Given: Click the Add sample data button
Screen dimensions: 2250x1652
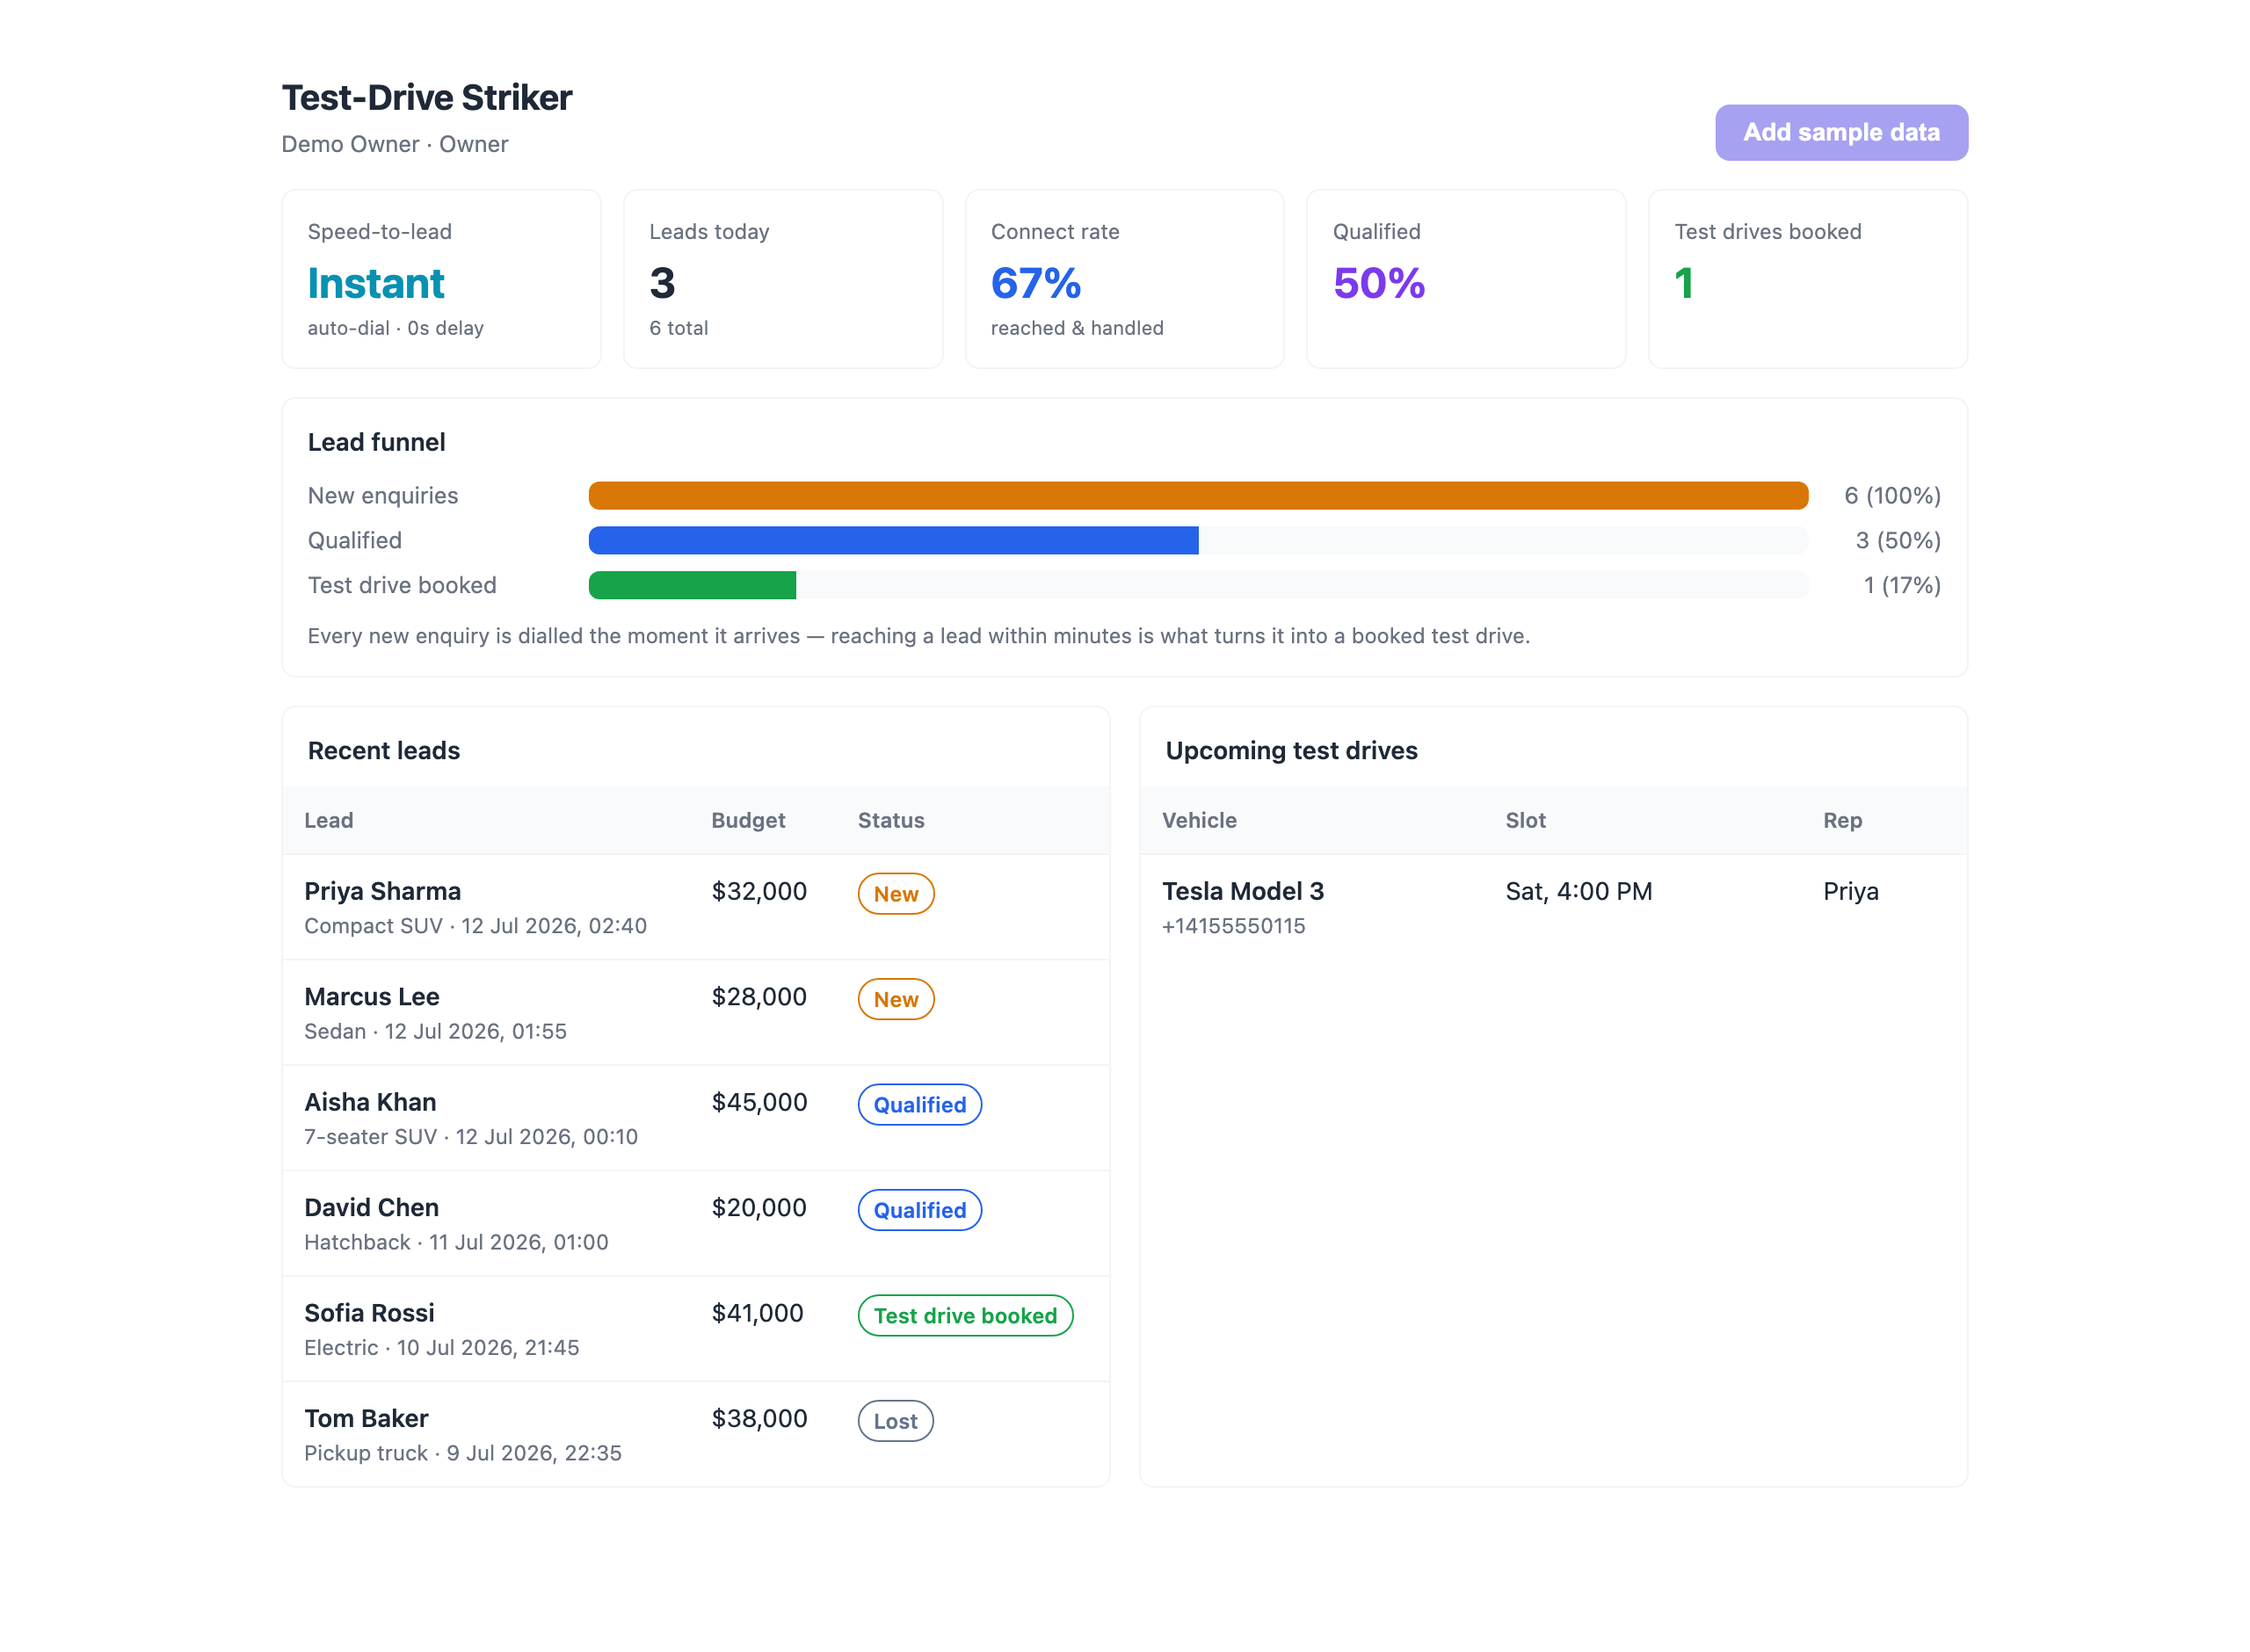Looking at the screenshot, I should 1841,132.
